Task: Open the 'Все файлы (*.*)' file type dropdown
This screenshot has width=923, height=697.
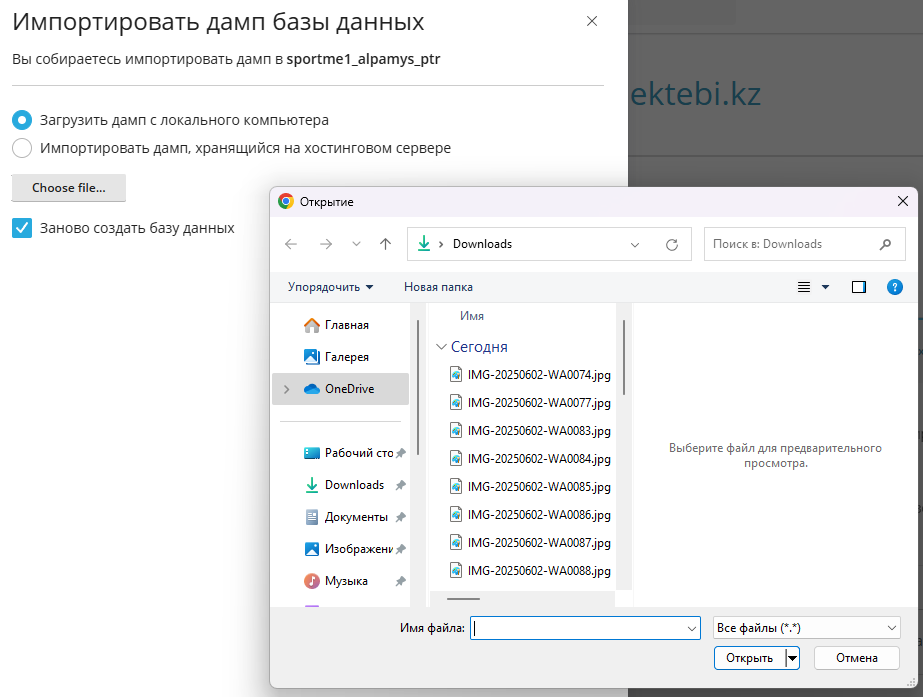Action: pos(807,628)
